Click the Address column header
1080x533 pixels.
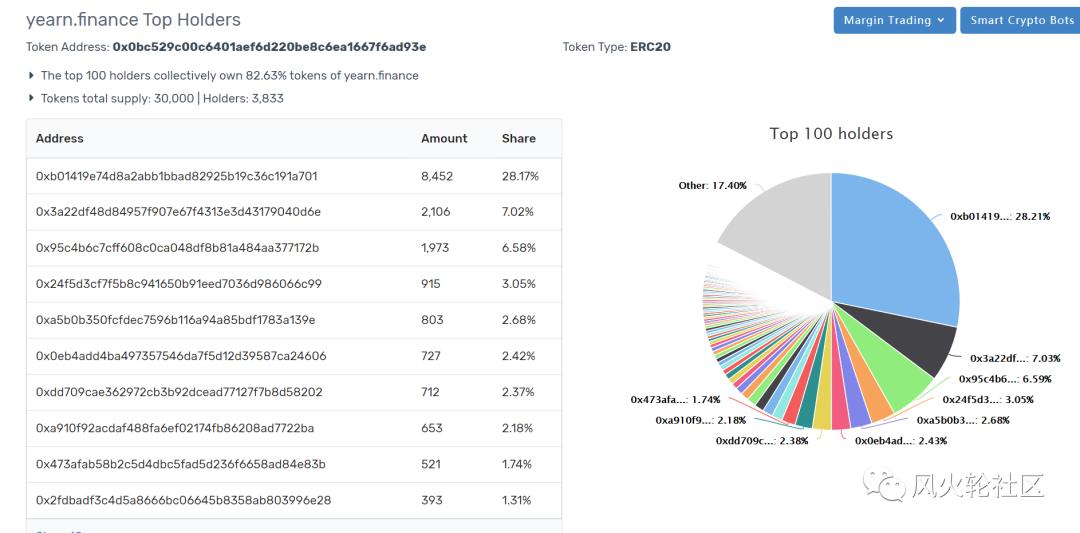click(60, 139)
